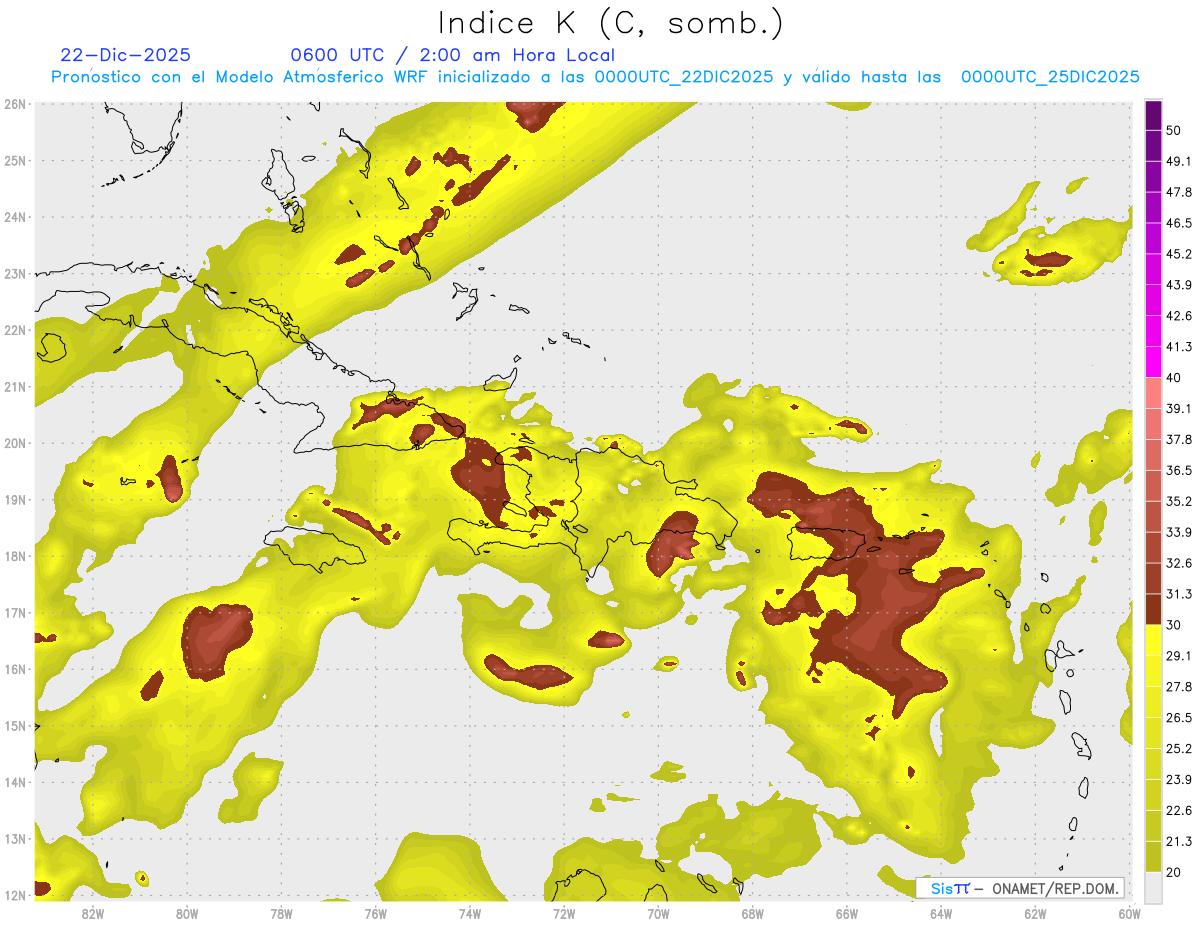
Task: Click the colorbar value 27.8
Action: pos(1179,687)
